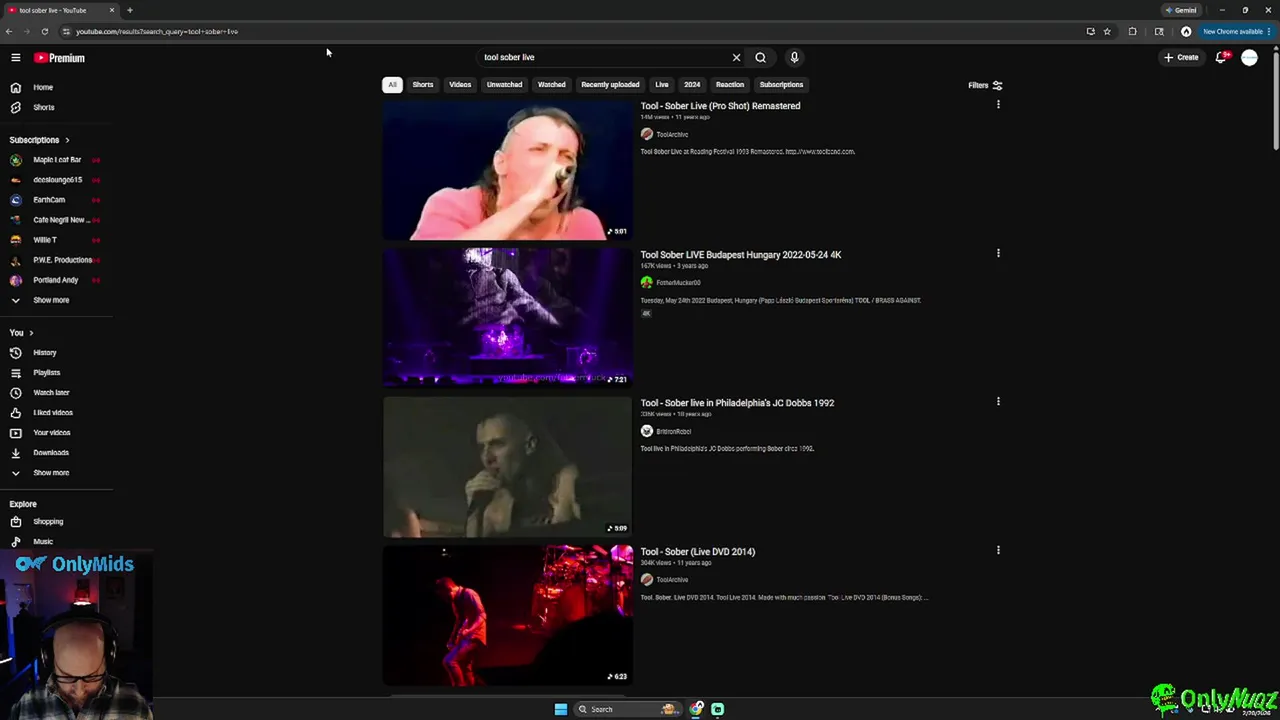1280x720 pixels.
Task: Select the Live filter chip
Action: (x=662, y=85)
